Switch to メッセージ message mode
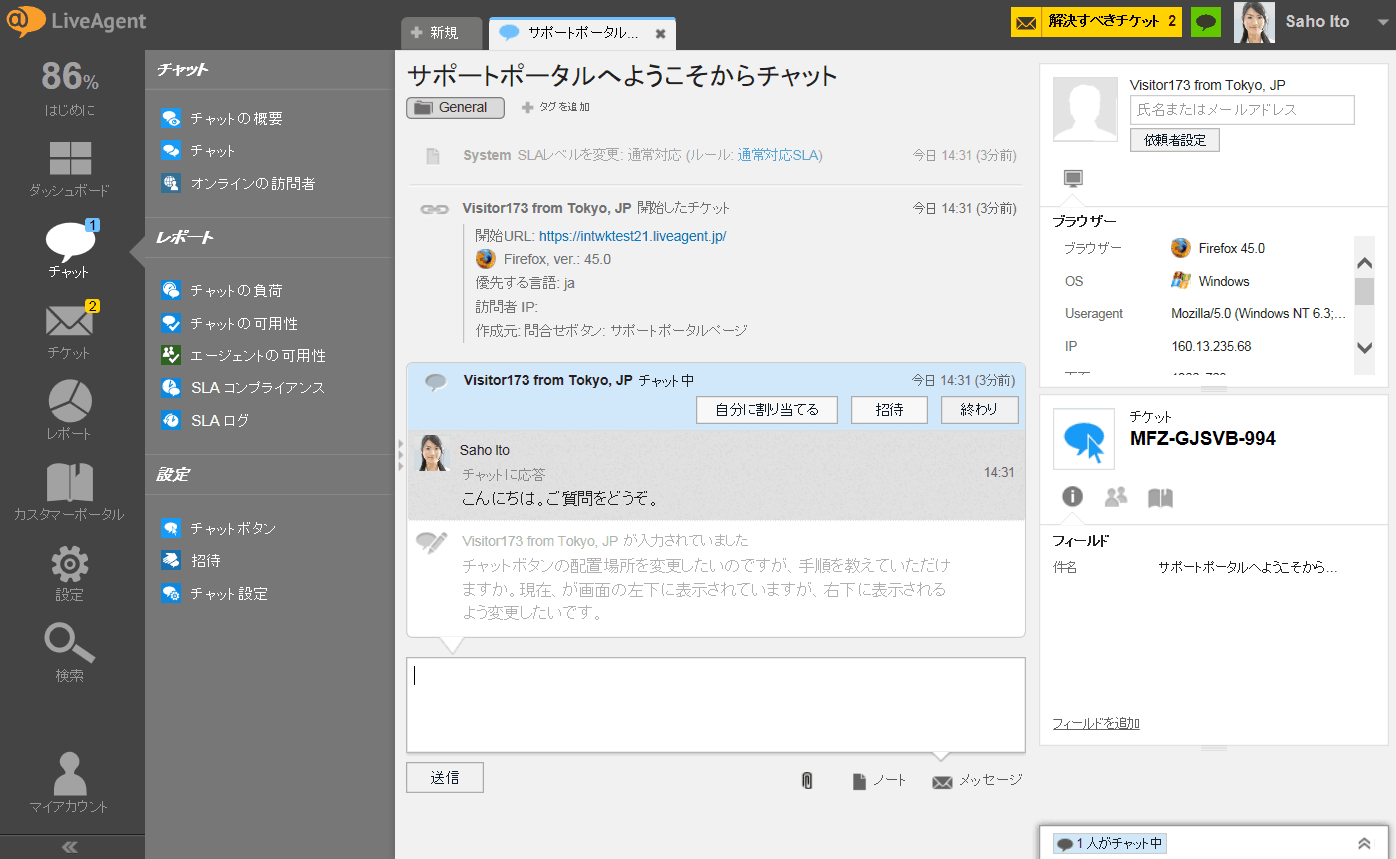Image resolution: width=1396 pixels, height=859 pixels. tap(977, 781)
